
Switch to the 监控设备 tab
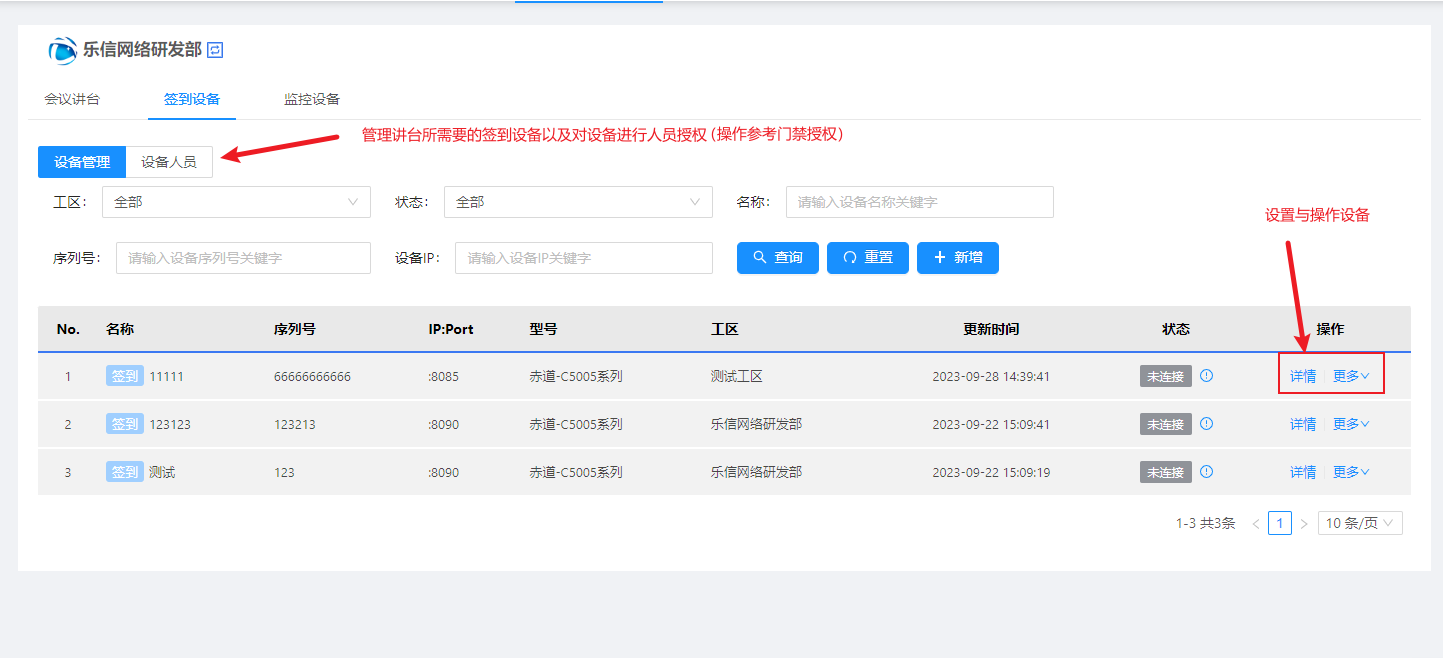pos(312,99)
